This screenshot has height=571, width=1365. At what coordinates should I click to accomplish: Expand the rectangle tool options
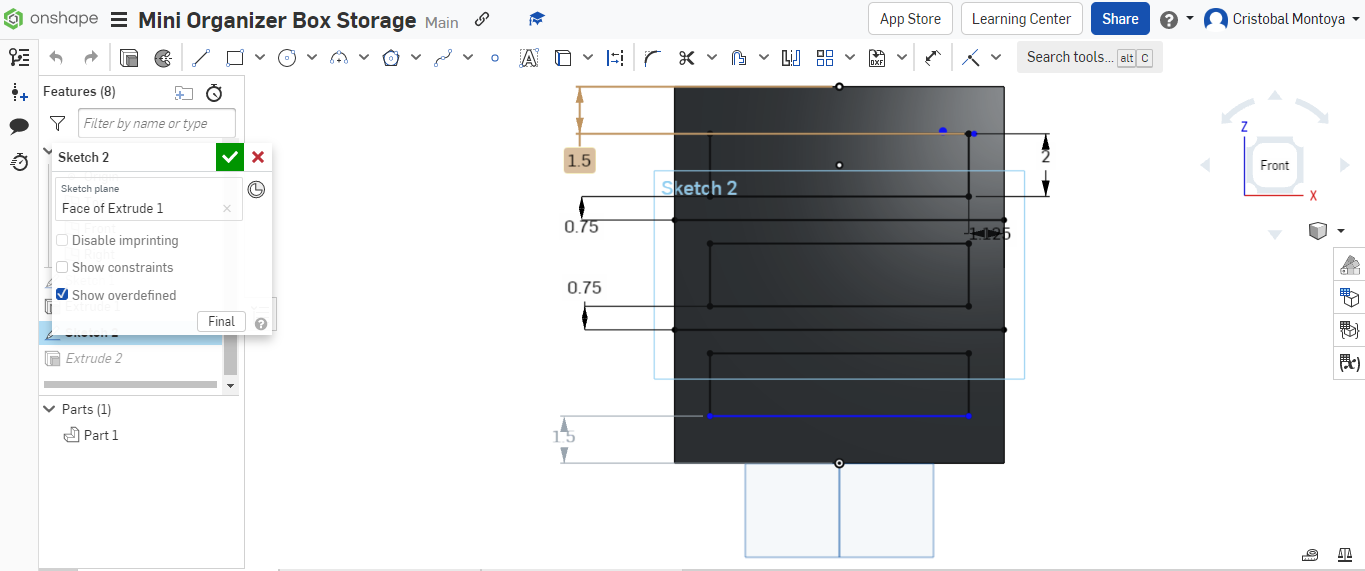260,58
